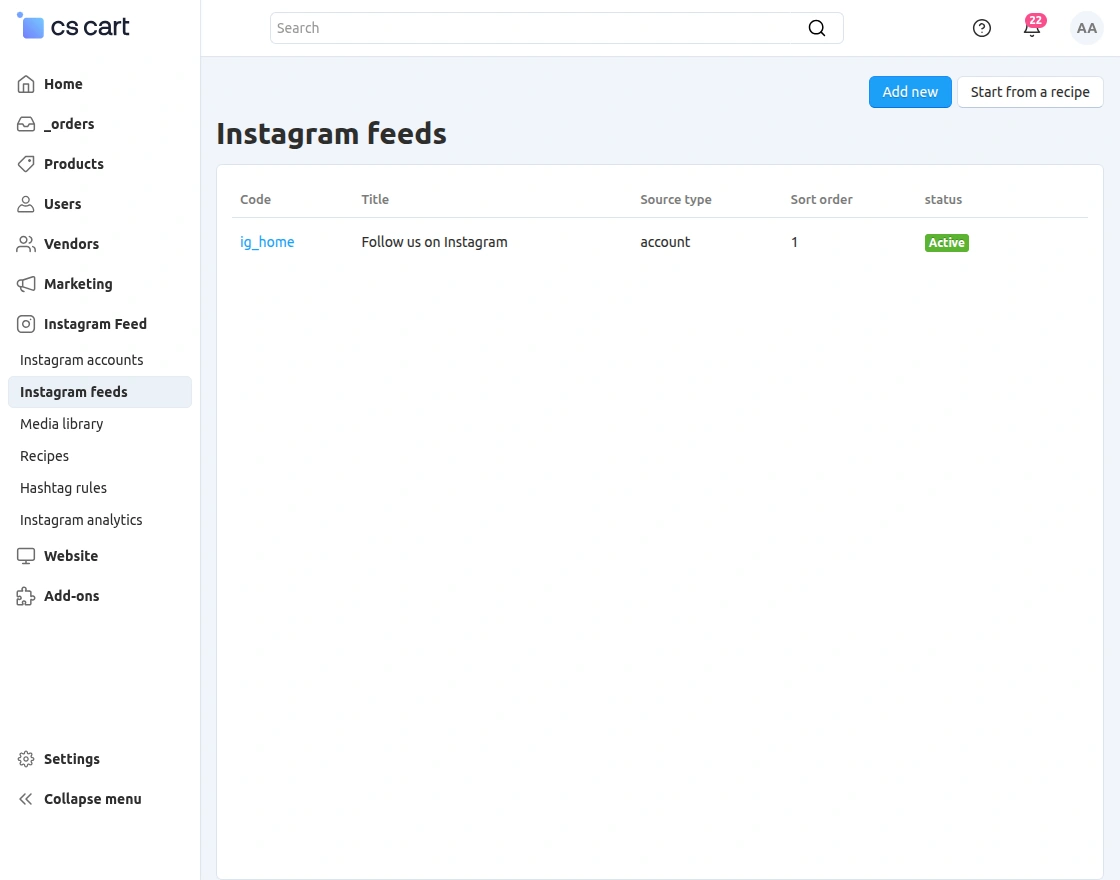Open Instagram accounts submenu item
Image resolution: width=1120 pixels, height=880 pixels.
tap(81, 360)
